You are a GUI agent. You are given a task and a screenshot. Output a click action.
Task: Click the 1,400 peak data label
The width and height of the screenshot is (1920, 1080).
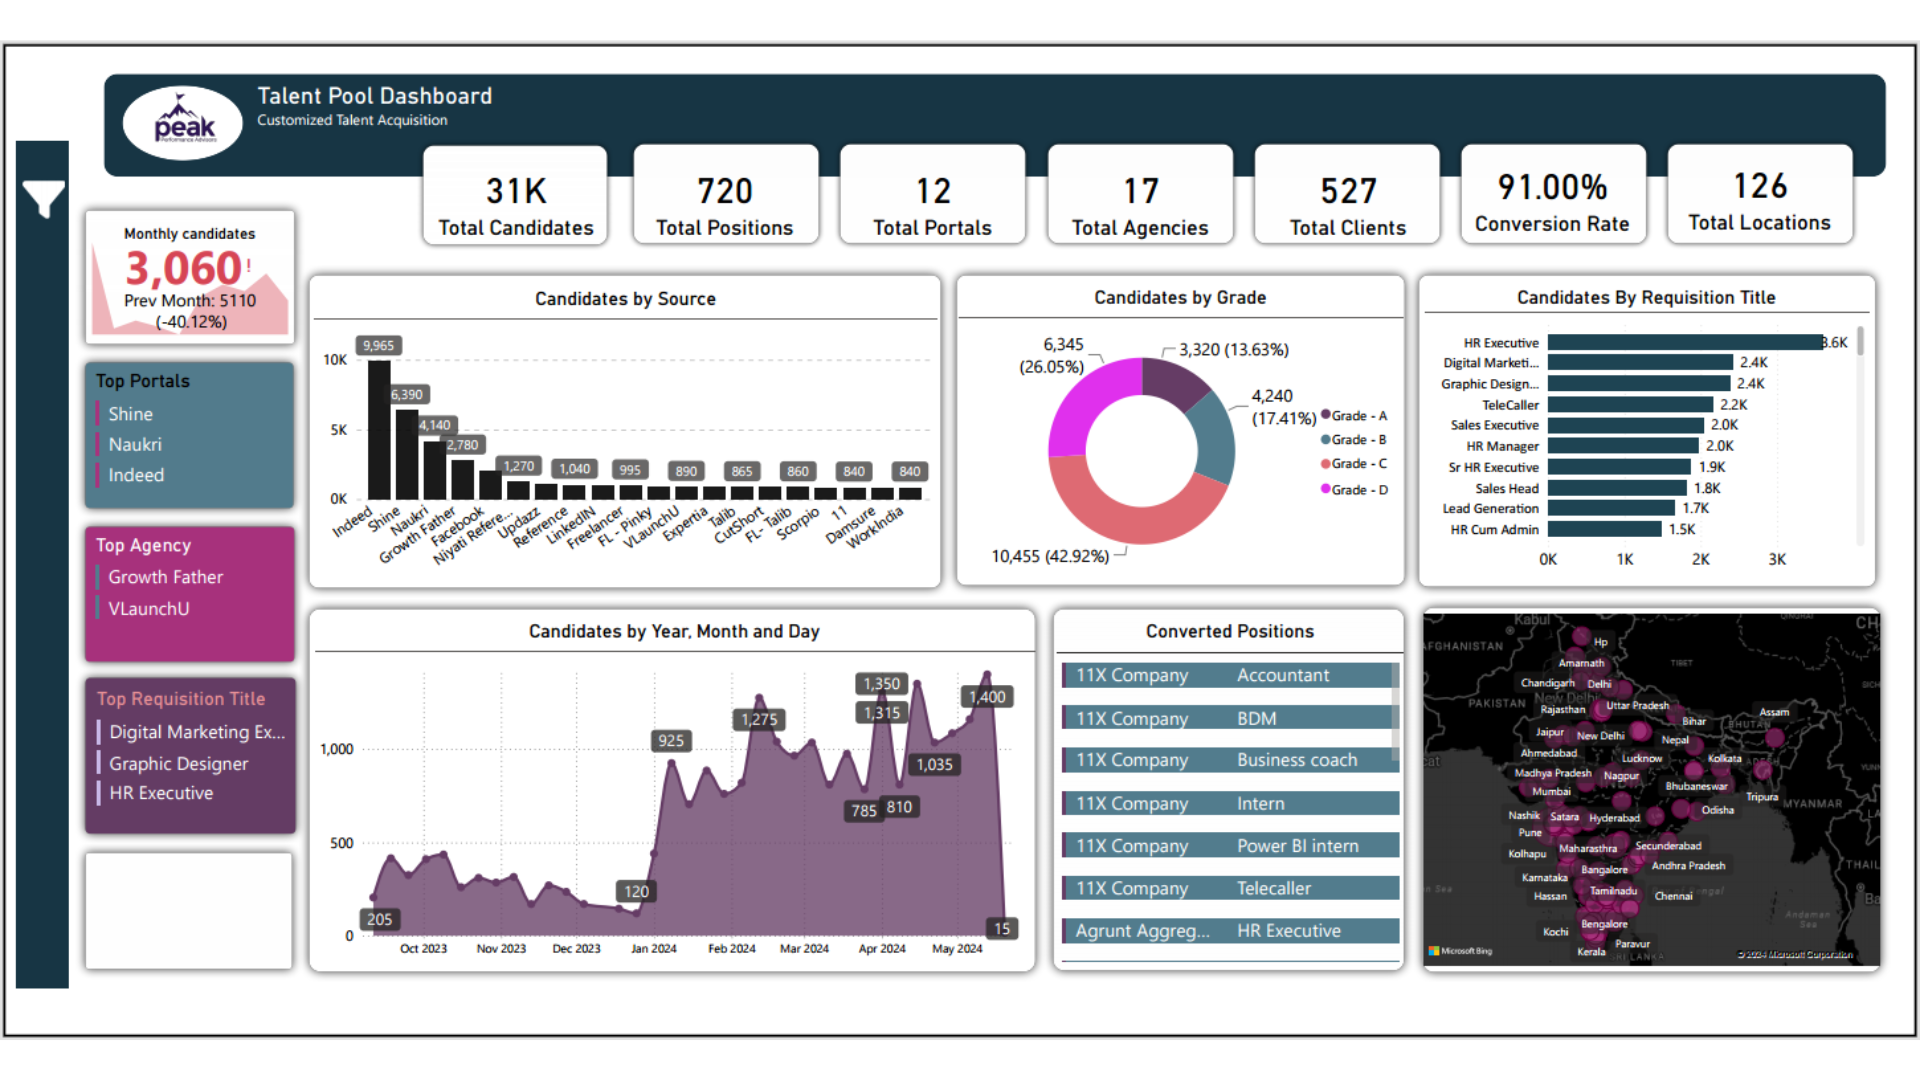click(987, 697)
